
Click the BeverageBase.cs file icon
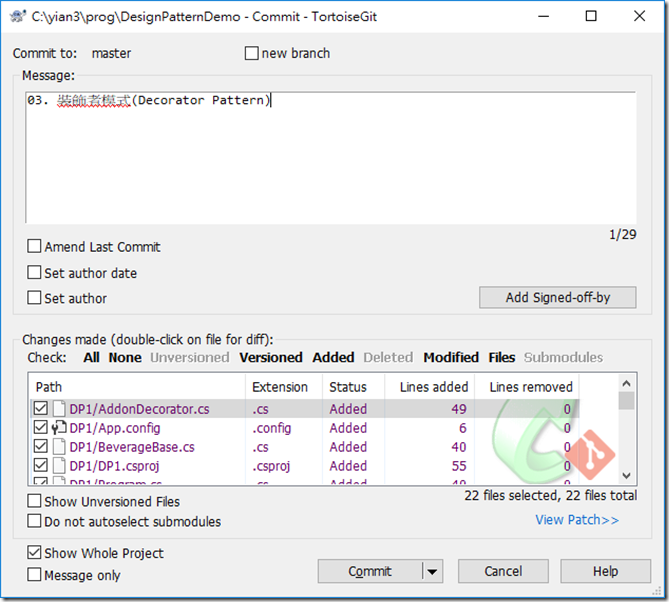click(x=59, y=447)
